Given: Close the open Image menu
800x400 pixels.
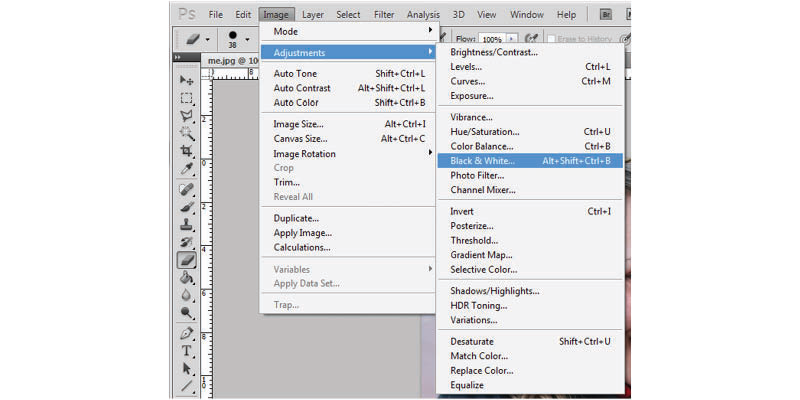Looking at the screenshot, I should click(x=277, y=15).
